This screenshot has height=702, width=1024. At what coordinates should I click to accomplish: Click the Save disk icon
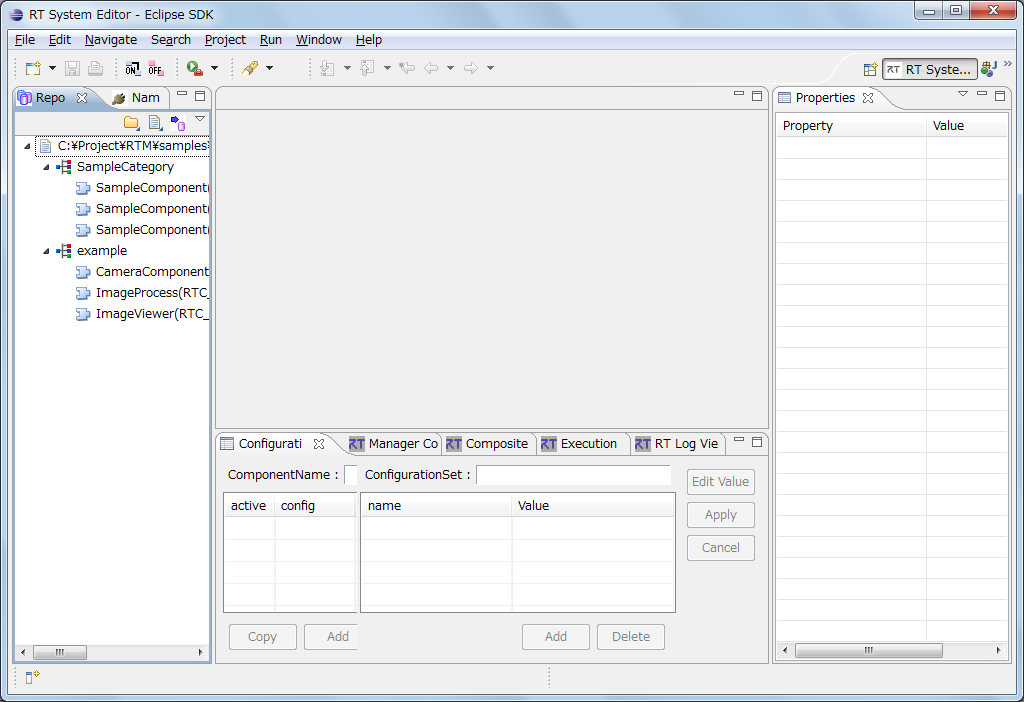pyautogui.click(x=72, y=68)
